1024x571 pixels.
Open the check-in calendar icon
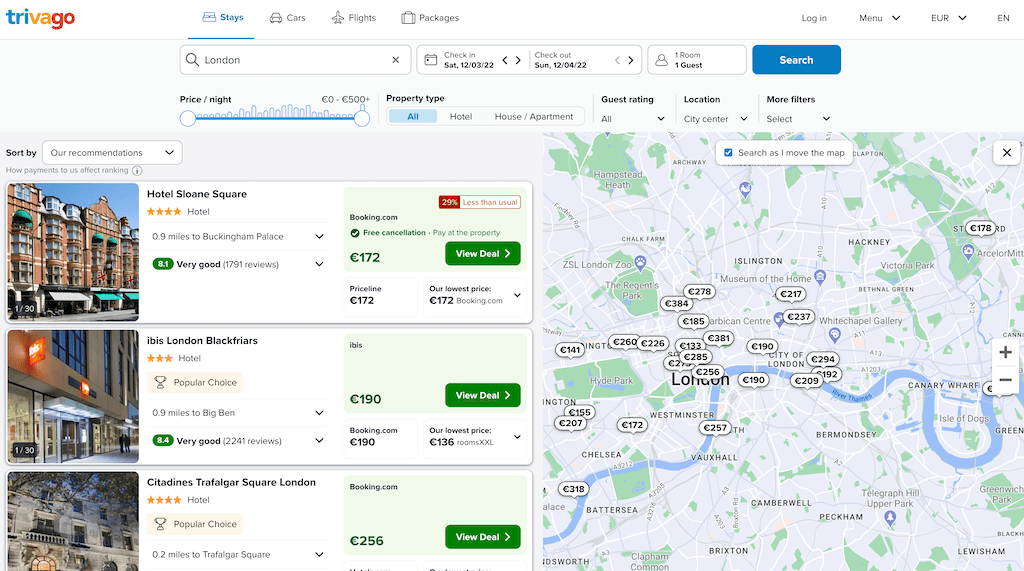click(430, 60)
